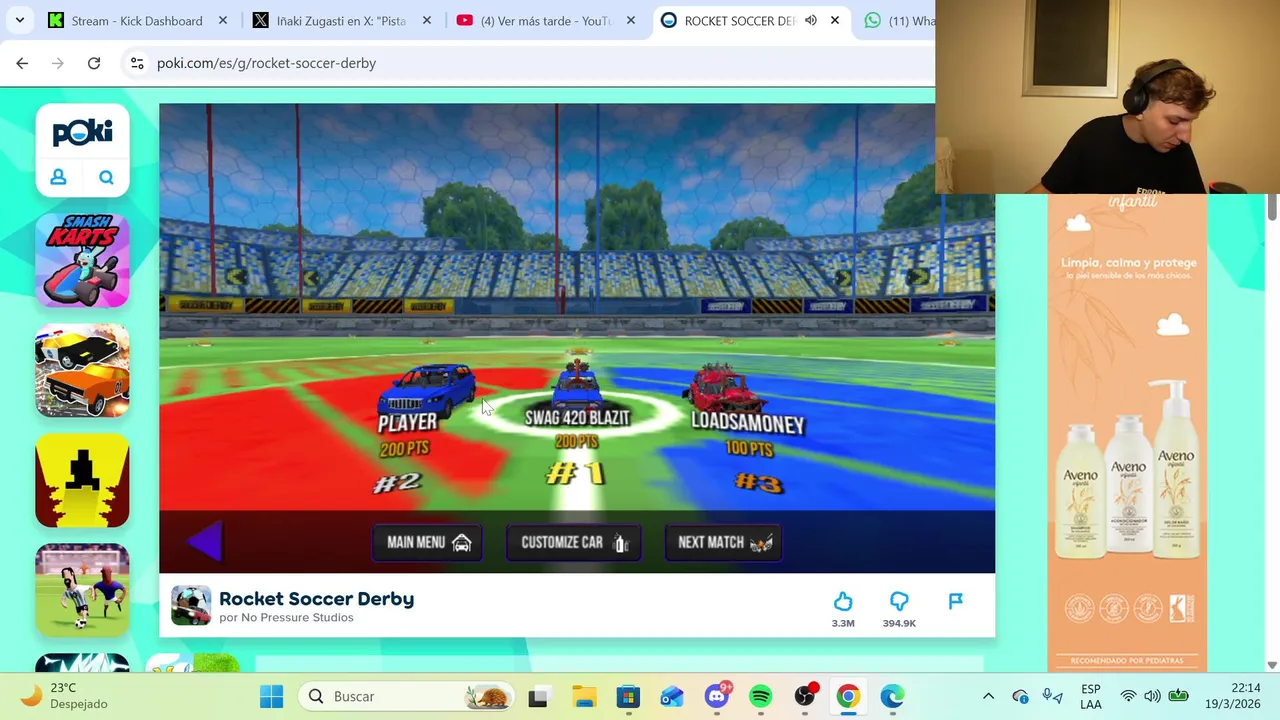Open Google Chrome from taskbar
This screenshot has height=720, width=1280.
(x=848, y=696)
